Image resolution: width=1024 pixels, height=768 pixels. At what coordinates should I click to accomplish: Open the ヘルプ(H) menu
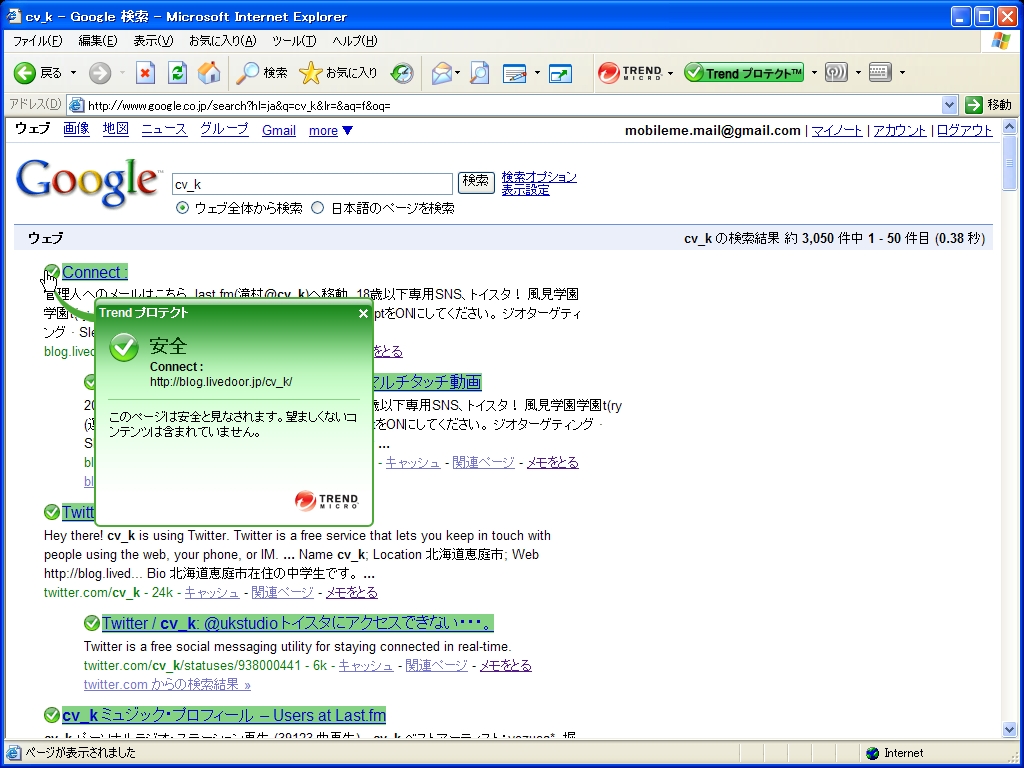tap(355, 40)
